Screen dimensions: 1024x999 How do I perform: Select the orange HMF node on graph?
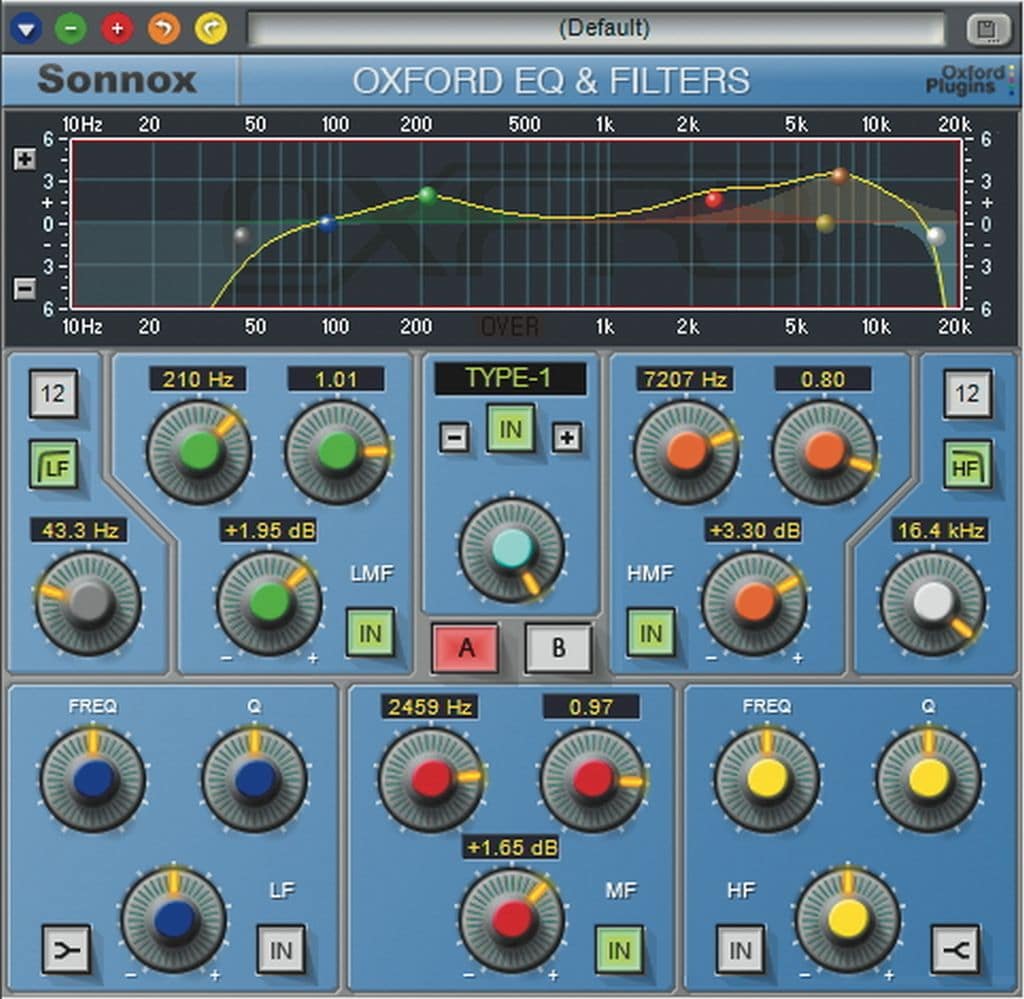pyautogui.click(x=840, y=175)
